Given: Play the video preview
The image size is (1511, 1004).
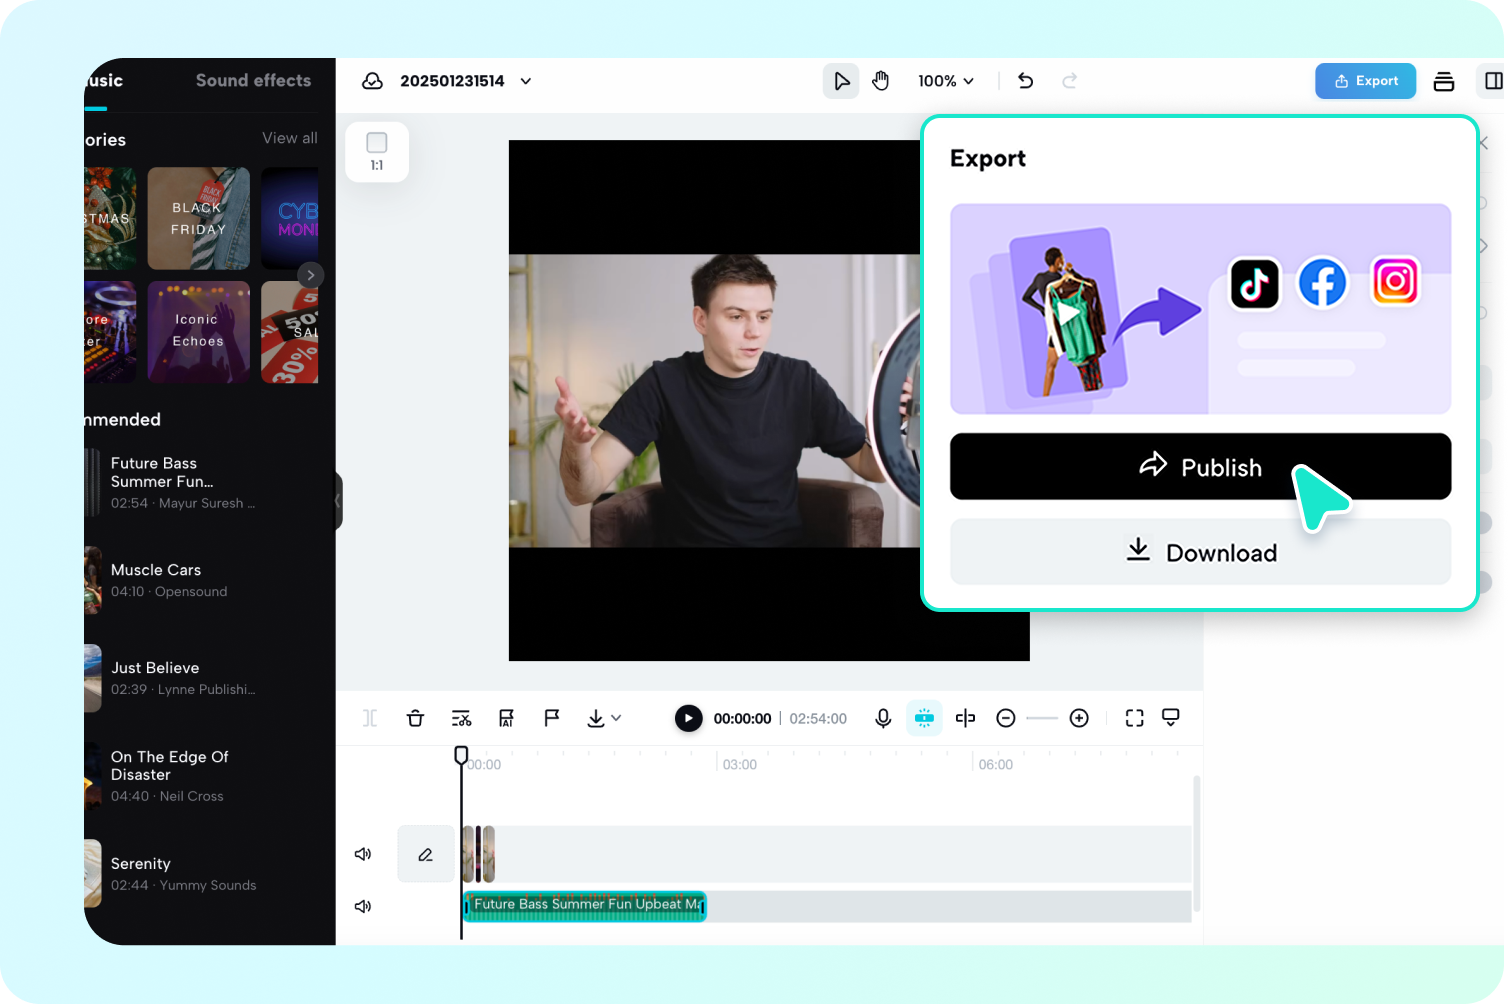Looking at the screenshot, I should click(688, 718).
